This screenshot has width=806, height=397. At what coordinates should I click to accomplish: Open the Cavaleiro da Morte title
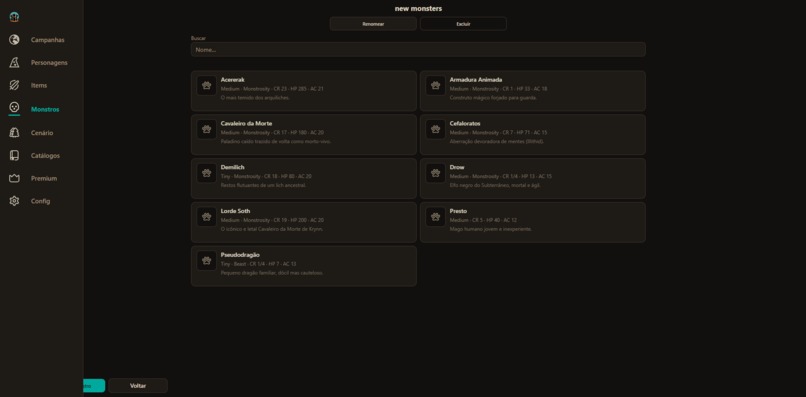[246, 123]
